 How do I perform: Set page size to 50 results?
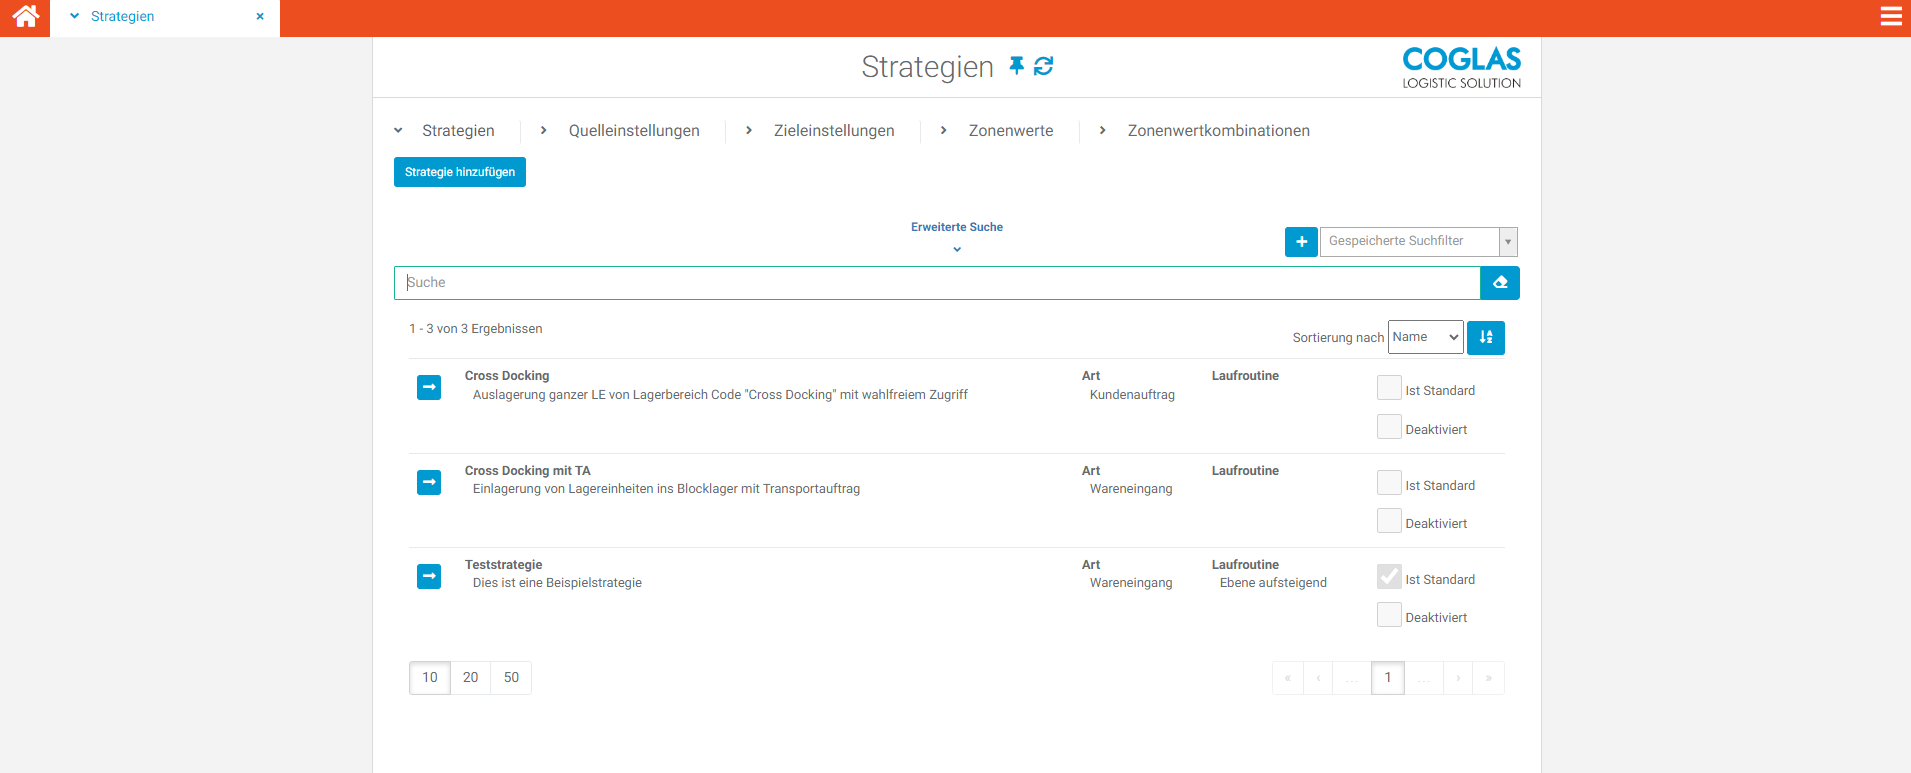point(511,678)
